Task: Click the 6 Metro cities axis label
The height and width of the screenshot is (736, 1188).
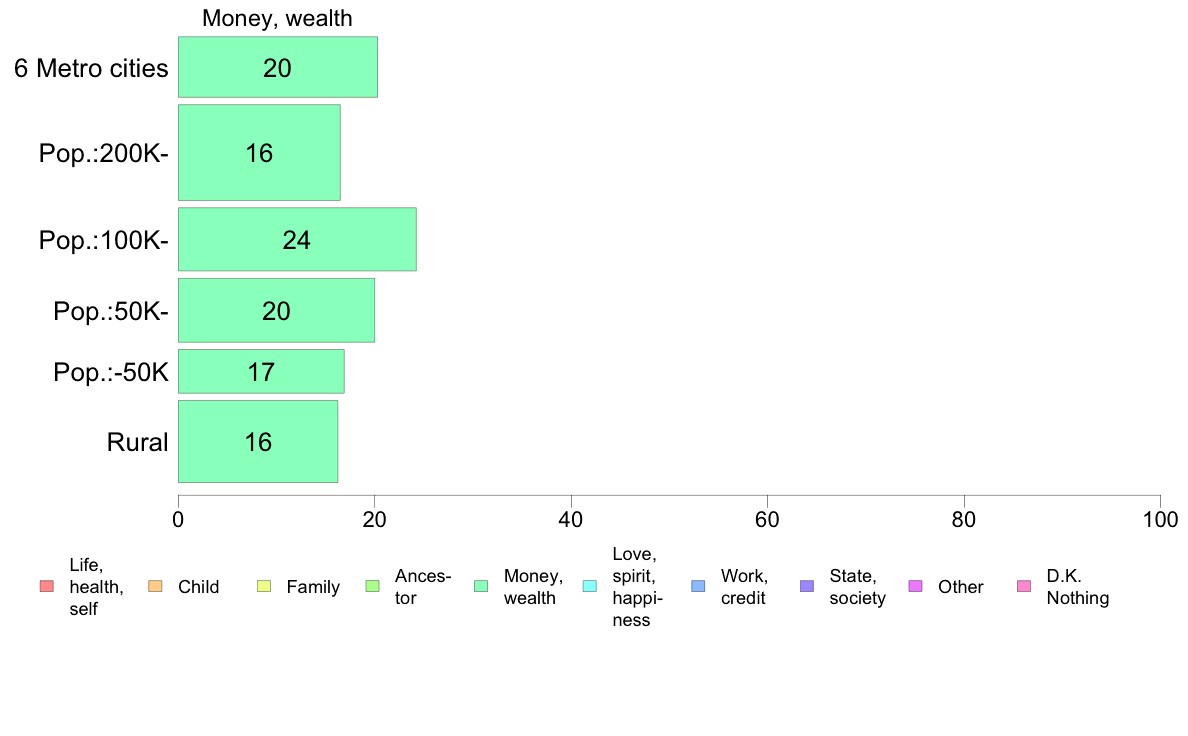Action: pyautogui.click(x=91, y=68)
